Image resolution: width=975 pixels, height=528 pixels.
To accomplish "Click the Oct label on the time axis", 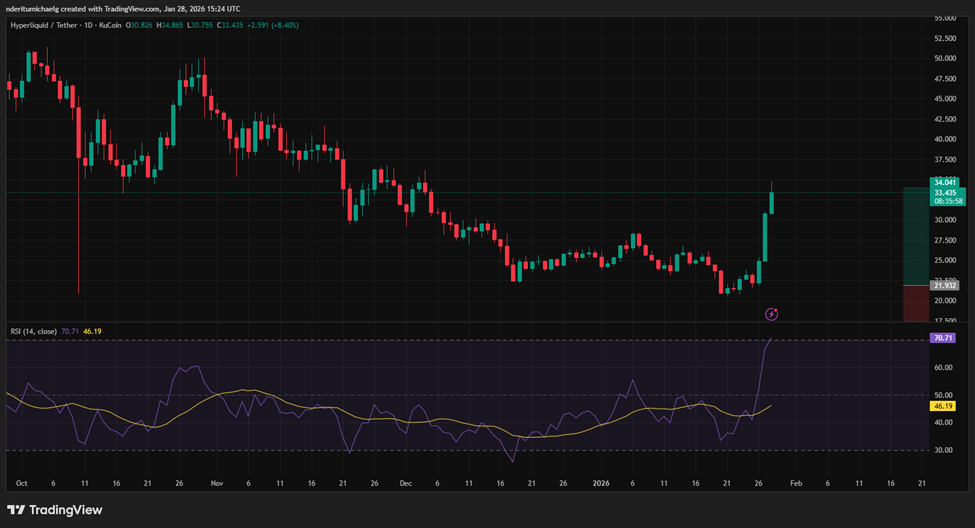I will pyautogui.click(x=22, y=482).
